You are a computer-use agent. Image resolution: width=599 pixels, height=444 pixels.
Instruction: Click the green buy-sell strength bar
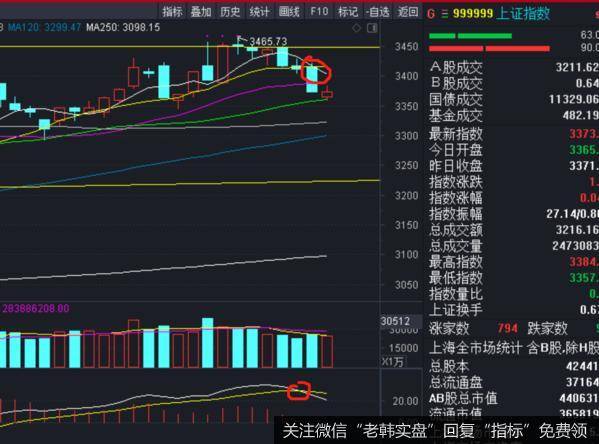point(470,36)
